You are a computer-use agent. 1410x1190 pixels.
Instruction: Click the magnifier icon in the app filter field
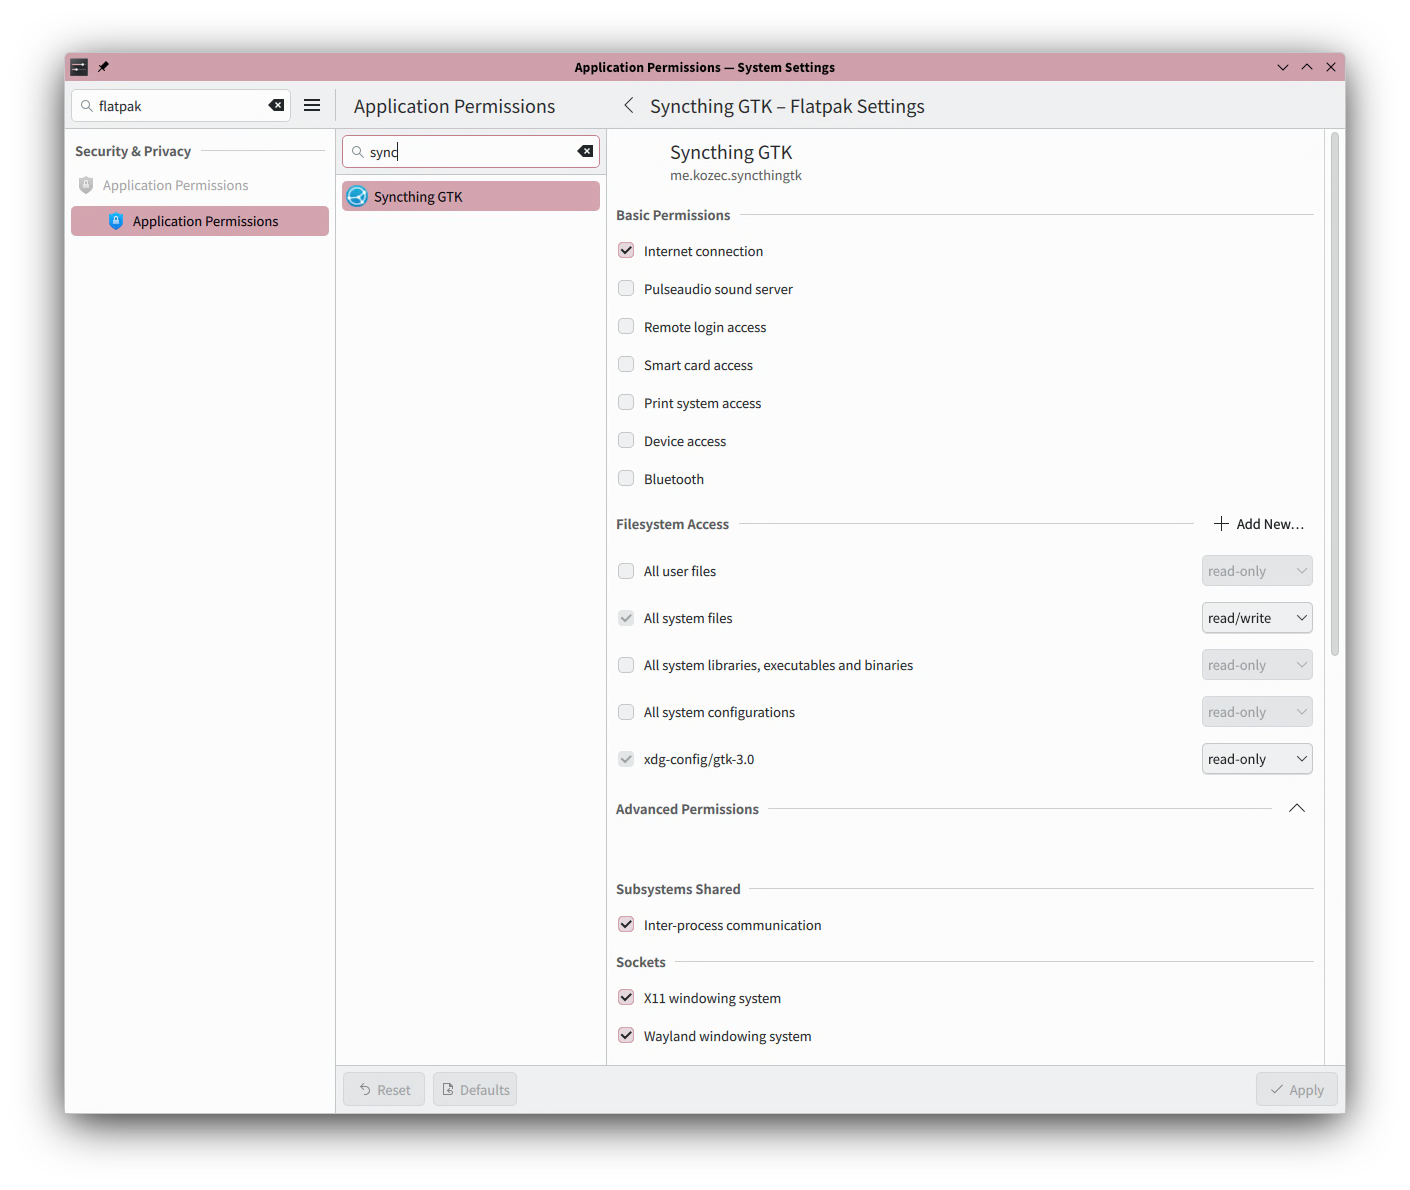[x=357, y=152]
